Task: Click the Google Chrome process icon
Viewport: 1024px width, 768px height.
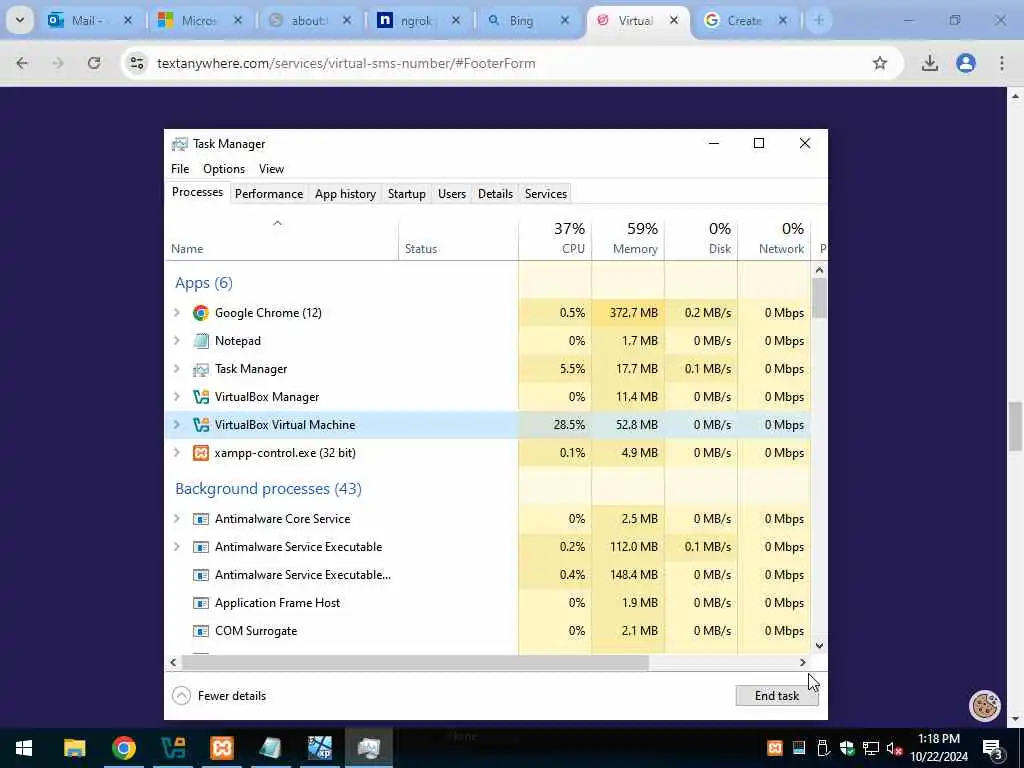Action: coord(200,313)
